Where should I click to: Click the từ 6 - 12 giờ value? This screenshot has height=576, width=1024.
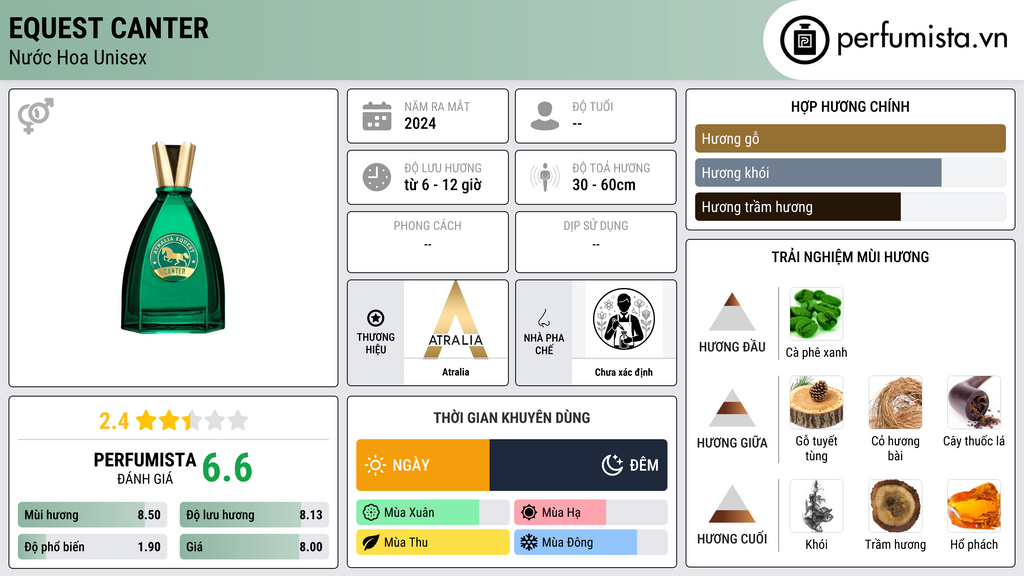[443, 185]
